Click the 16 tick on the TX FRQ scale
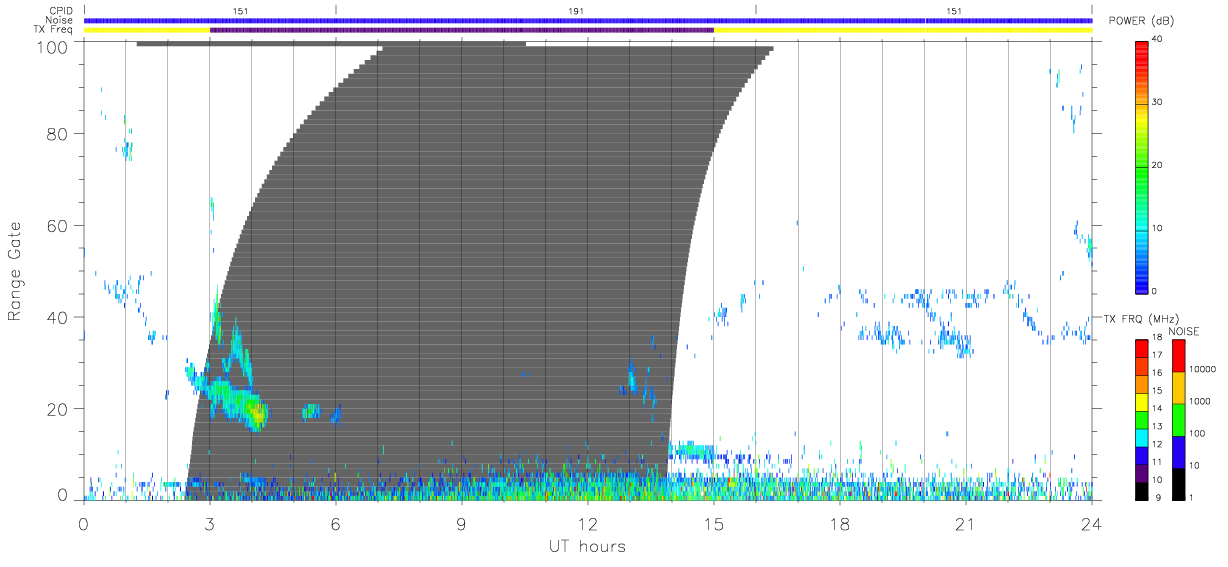Screen dimensions: 1228x567 (x=1156, y=373)
